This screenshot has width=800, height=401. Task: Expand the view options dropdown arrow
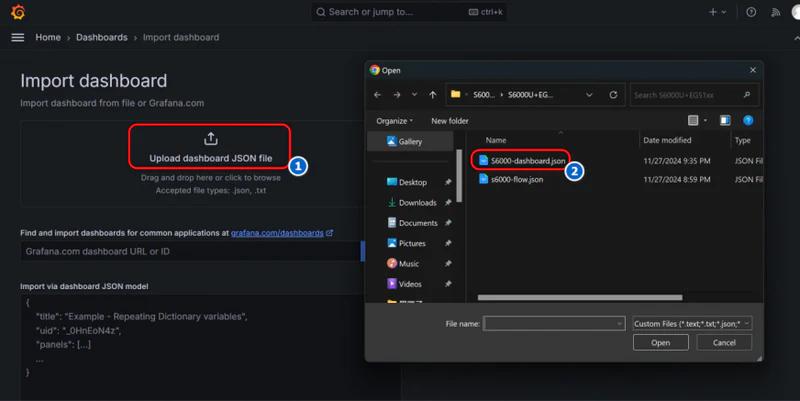pos(706,121)
